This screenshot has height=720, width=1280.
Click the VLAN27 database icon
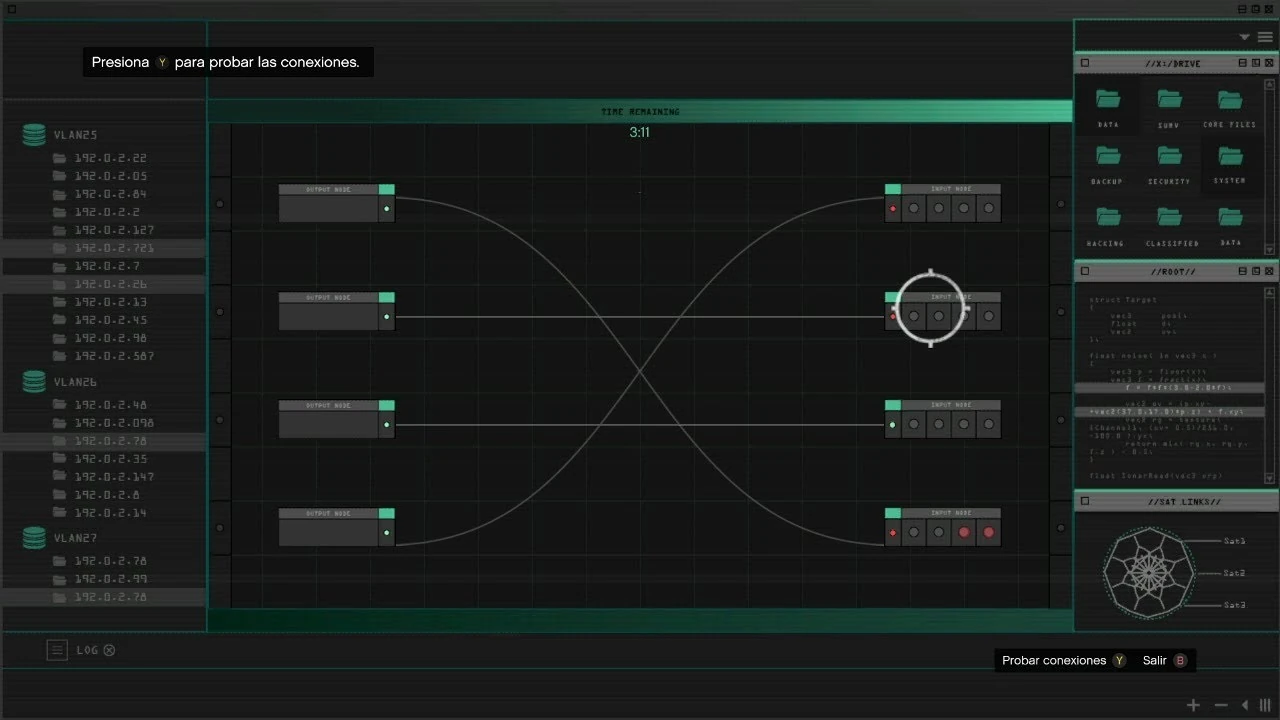coord(34,538)
